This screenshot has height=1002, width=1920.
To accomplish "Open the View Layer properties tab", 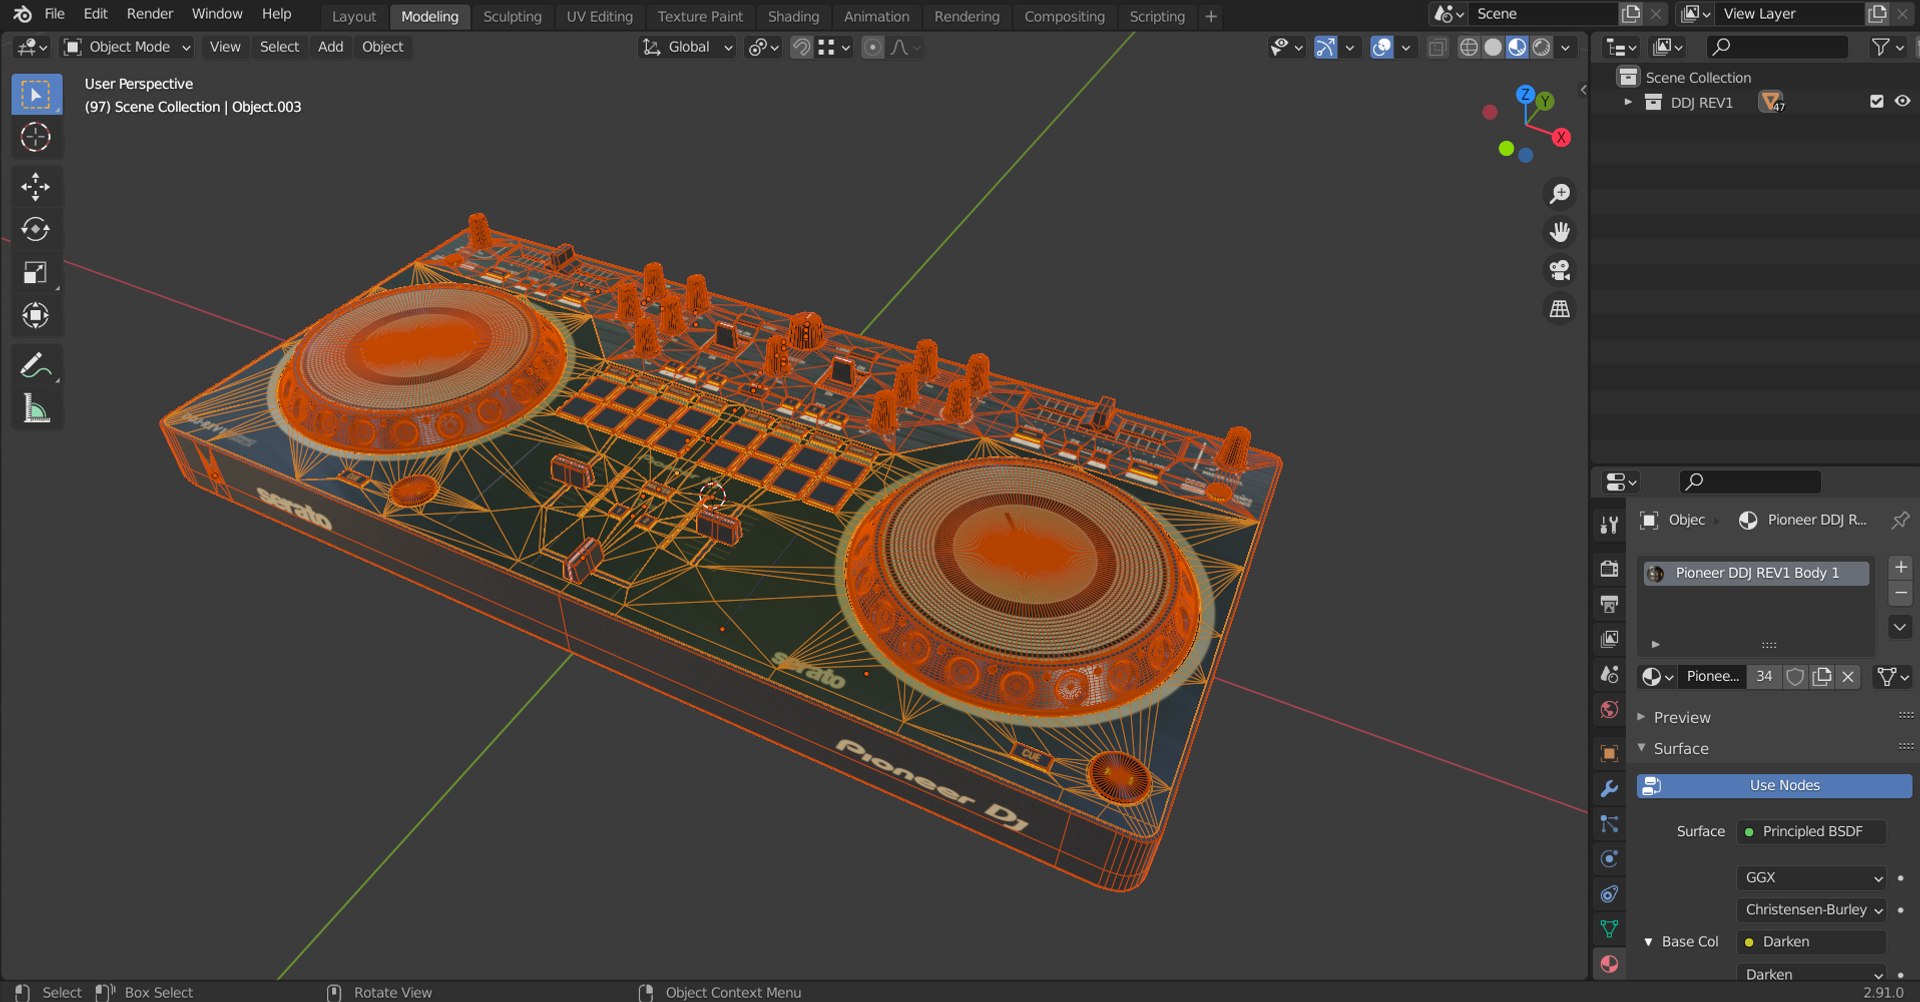I will click(x=1609, y=638).
